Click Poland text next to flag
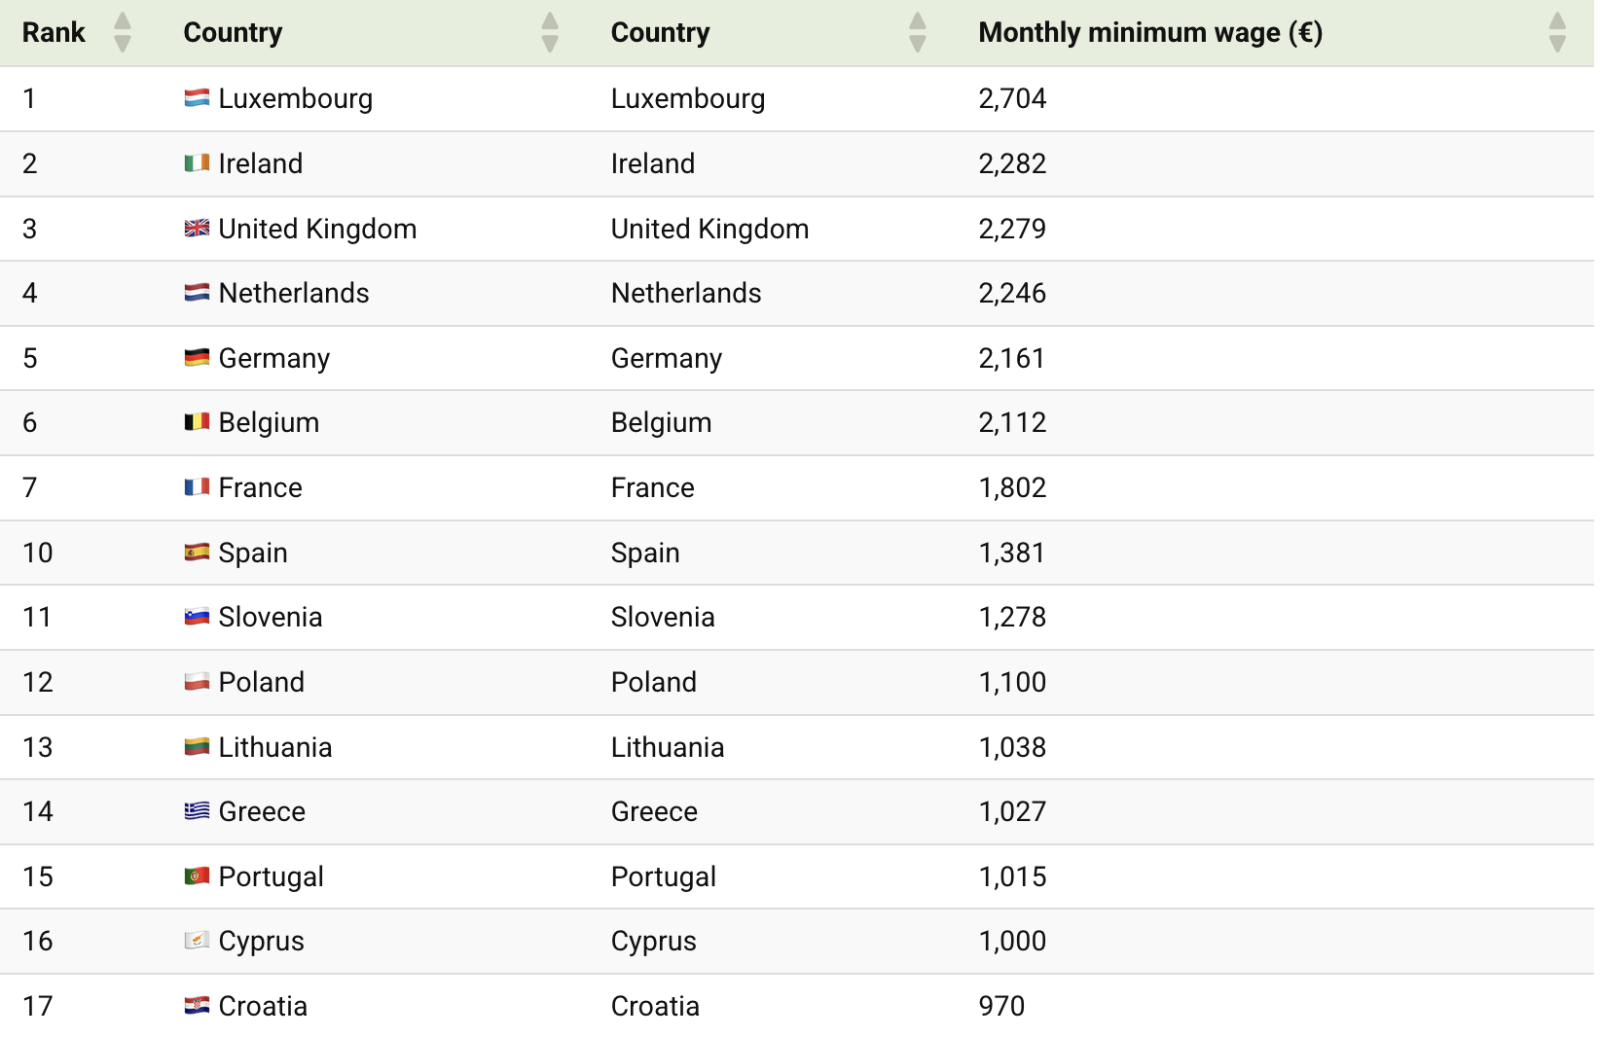Viewport: 1600px width, 1037px height. pyautogui.click(x=261, y=682)
